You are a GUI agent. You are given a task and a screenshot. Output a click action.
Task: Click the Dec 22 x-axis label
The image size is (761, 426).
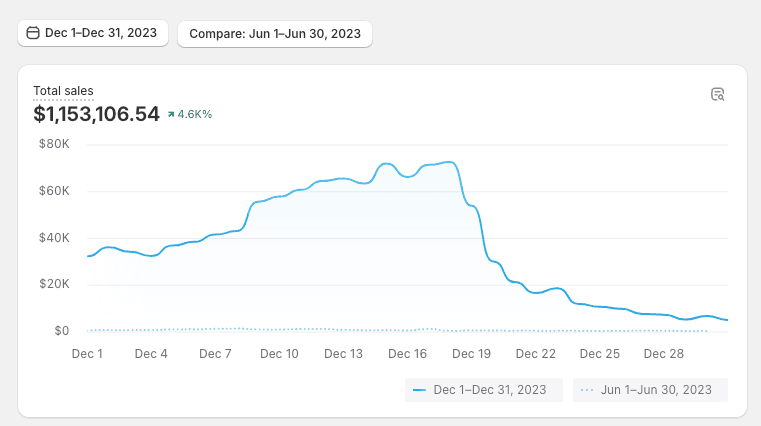(x=535, y=353)
